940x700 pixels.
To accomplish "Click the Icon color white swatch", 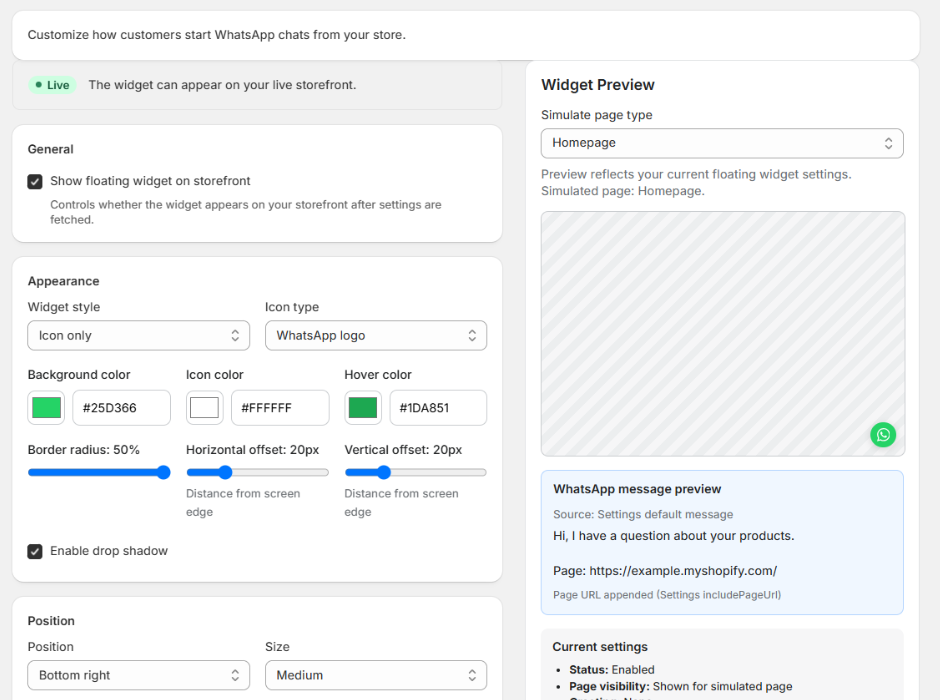I will pyautogui.click(x=204, y=408).
